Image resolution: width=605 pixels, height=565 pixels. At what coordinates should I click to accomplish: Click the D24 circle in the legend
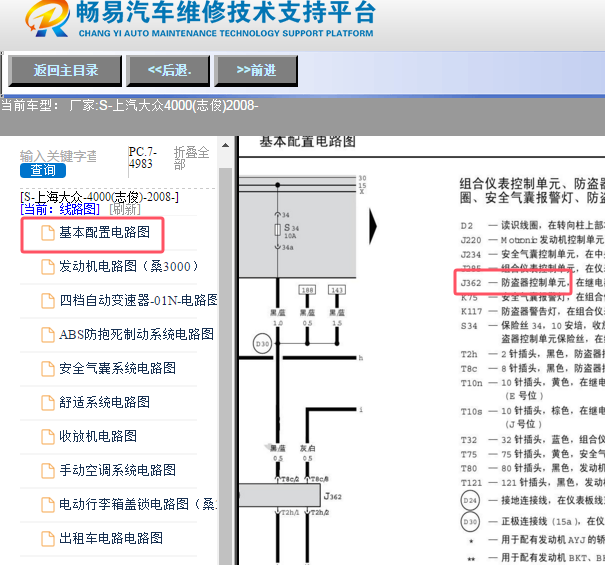tap(470, 501)
